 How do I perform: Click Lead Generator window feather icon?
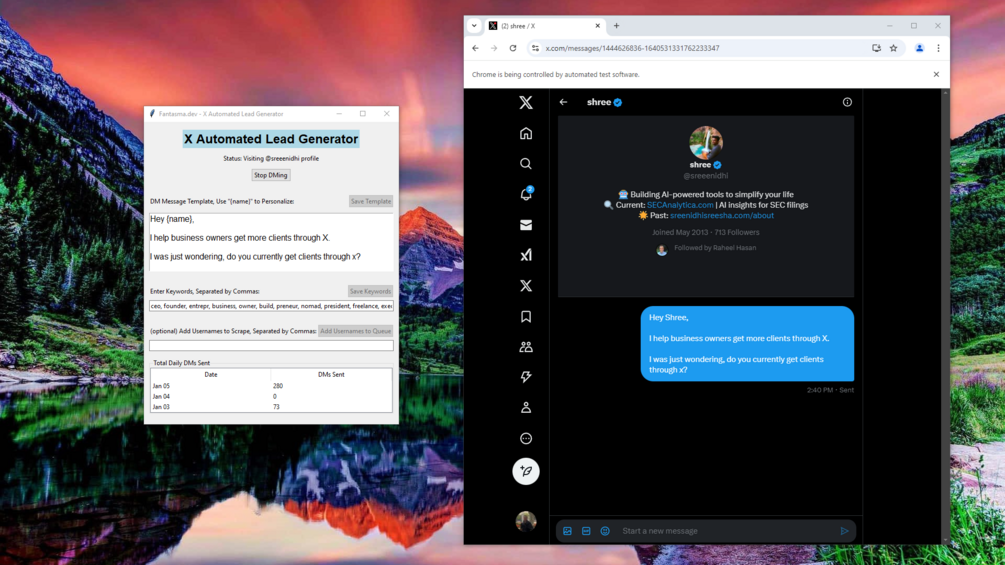152,113
